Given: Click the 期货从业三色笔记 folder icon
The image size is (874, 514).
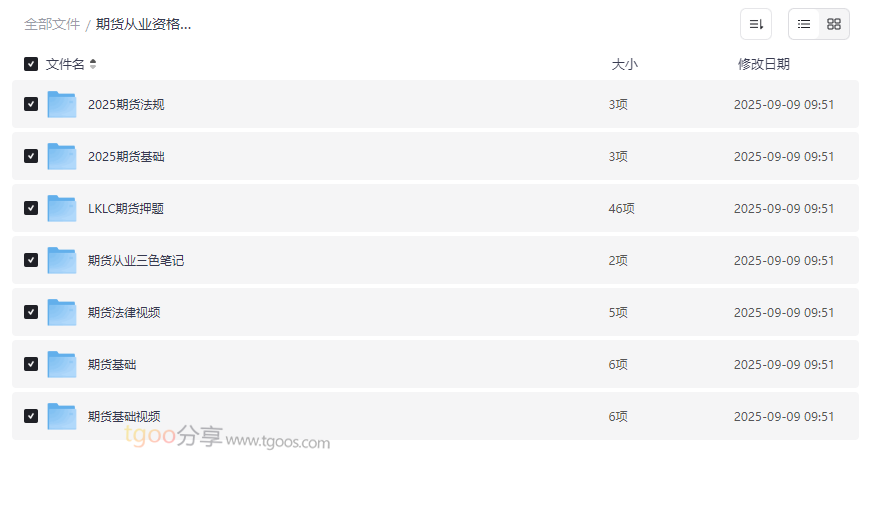Looking at the screenshot, I should [62, 260].
